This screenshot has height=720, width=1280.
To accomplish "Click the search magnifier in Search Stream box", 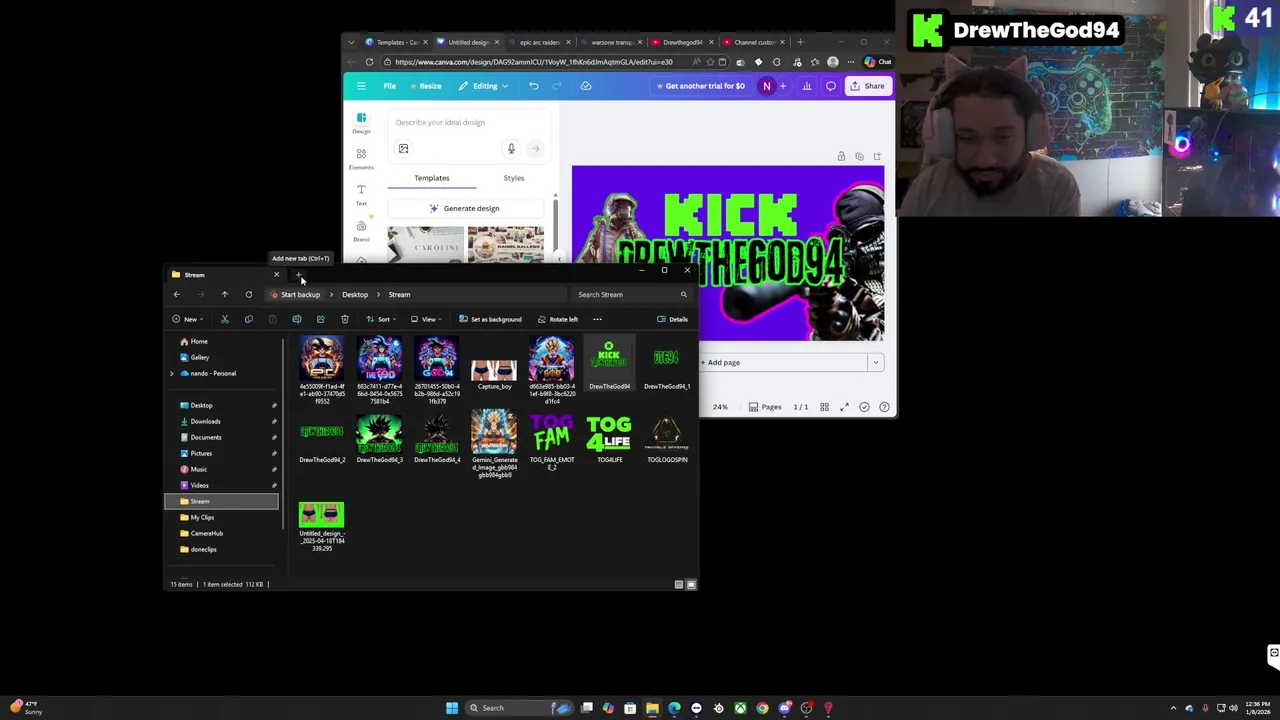I will point(684,295).
